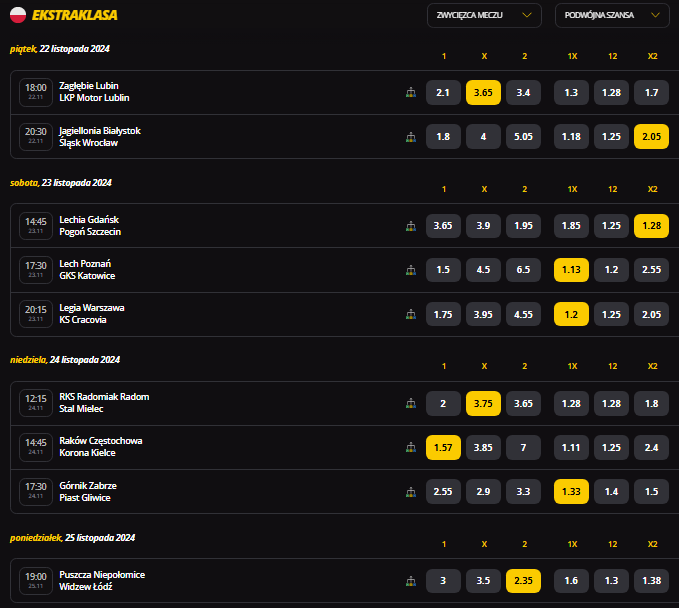Select 6.5 away odds for GKS Katowice
This screenshot has width=679, height=608.
523,270
